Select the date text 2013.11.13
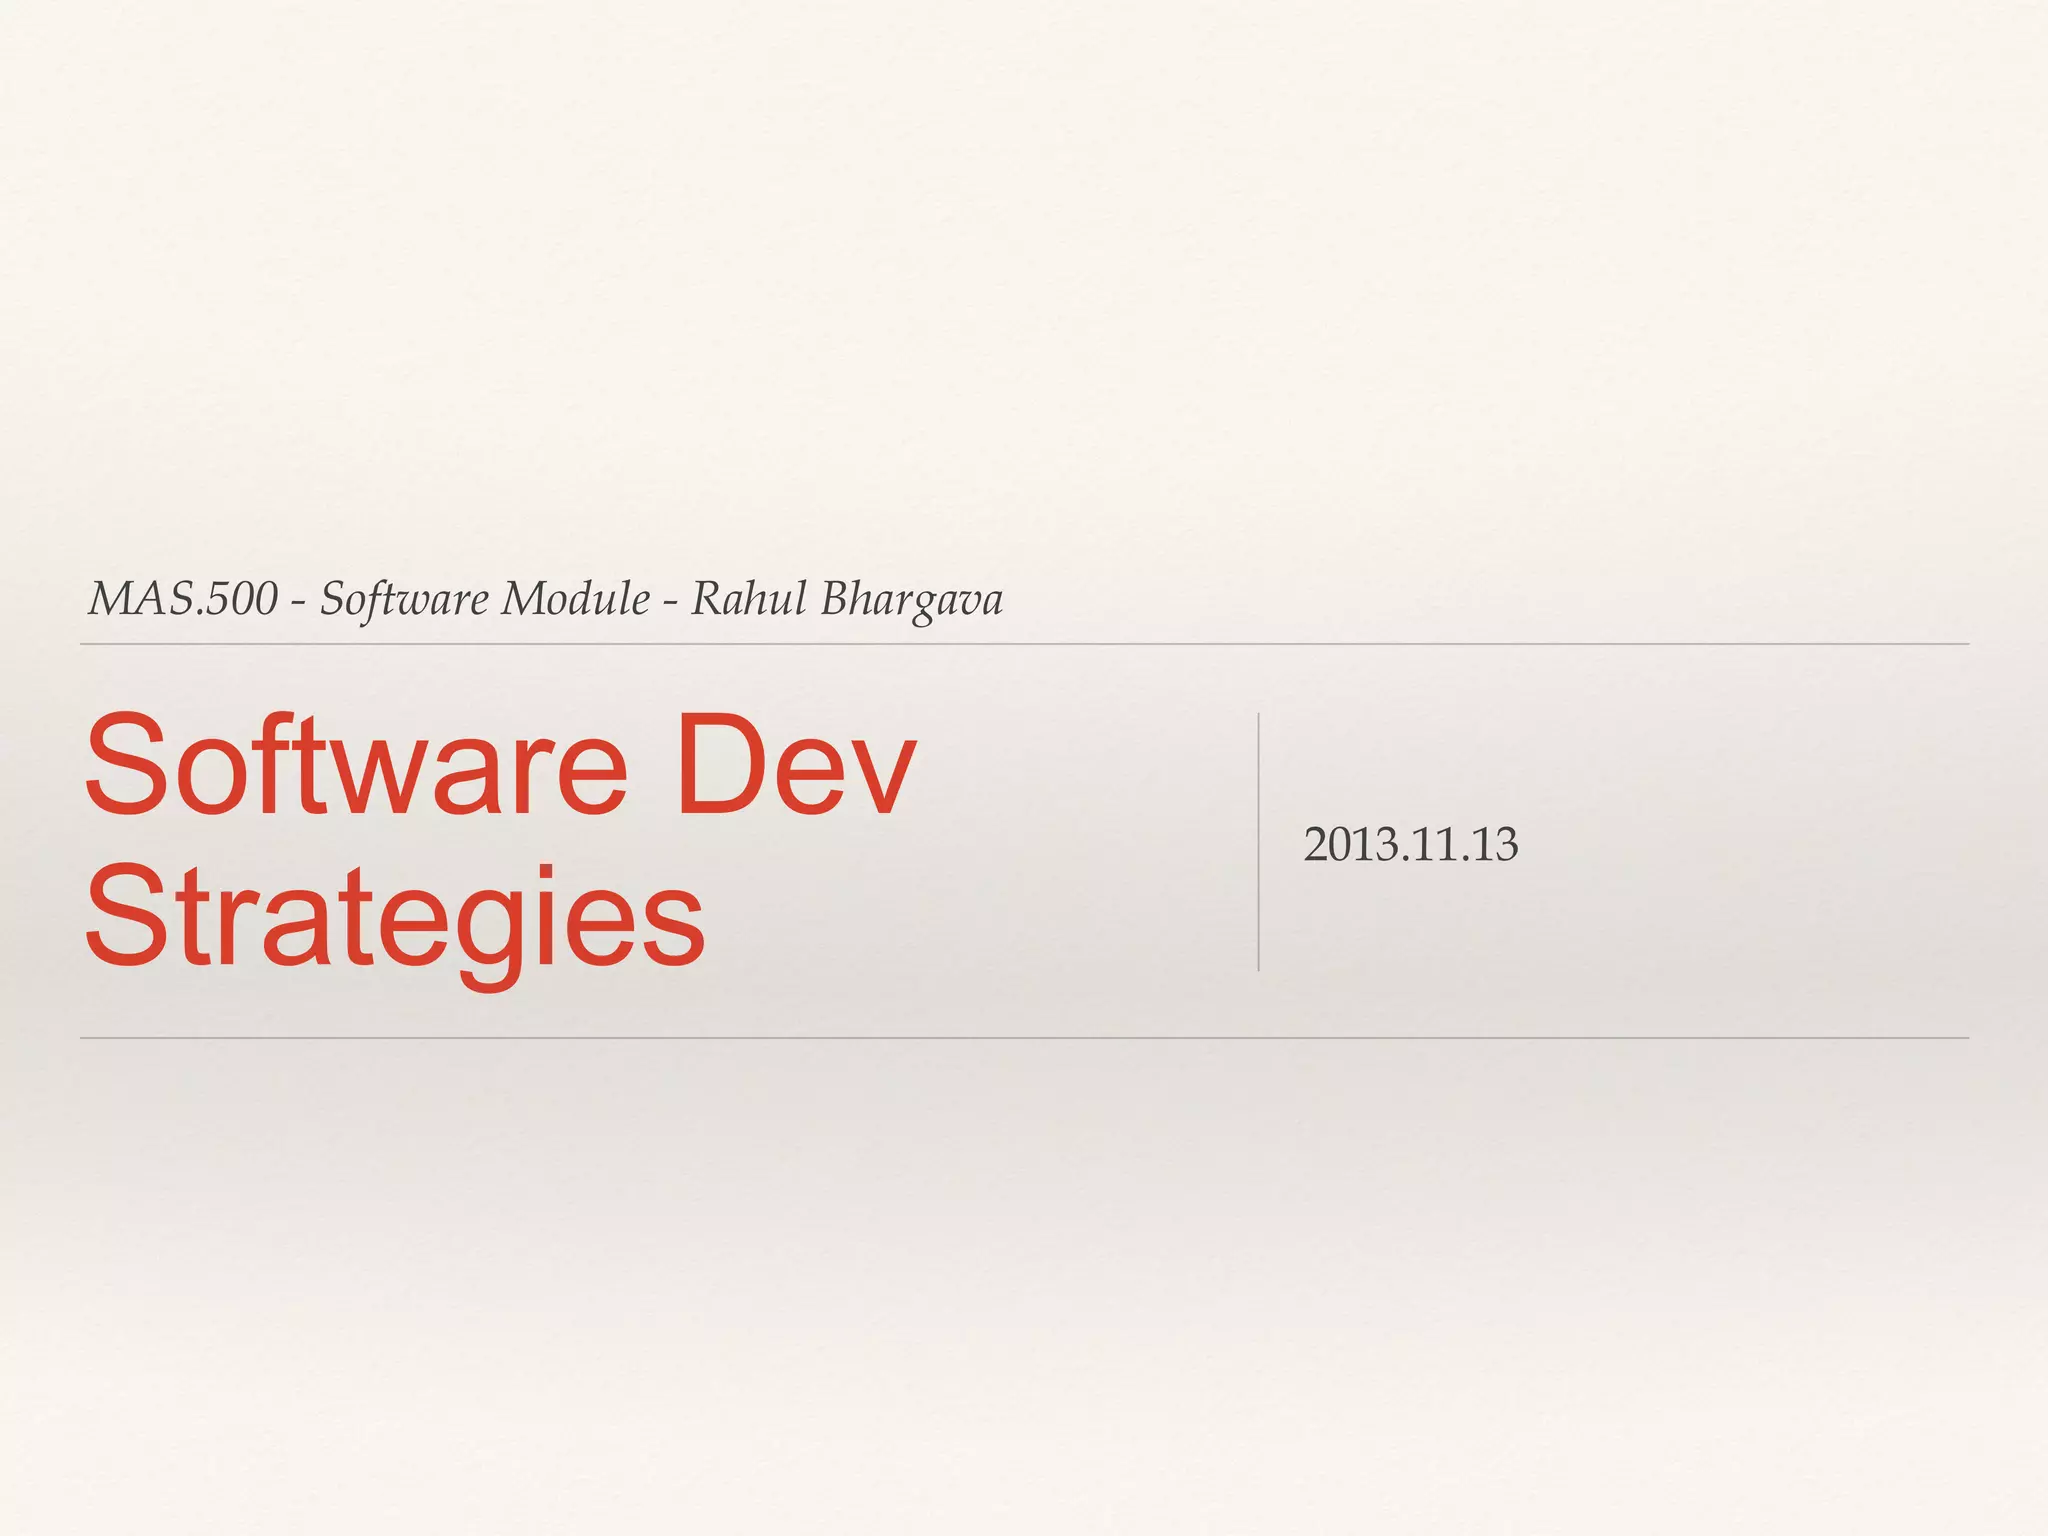Screen dimensions: 2048x1536 coord(1410,845)
